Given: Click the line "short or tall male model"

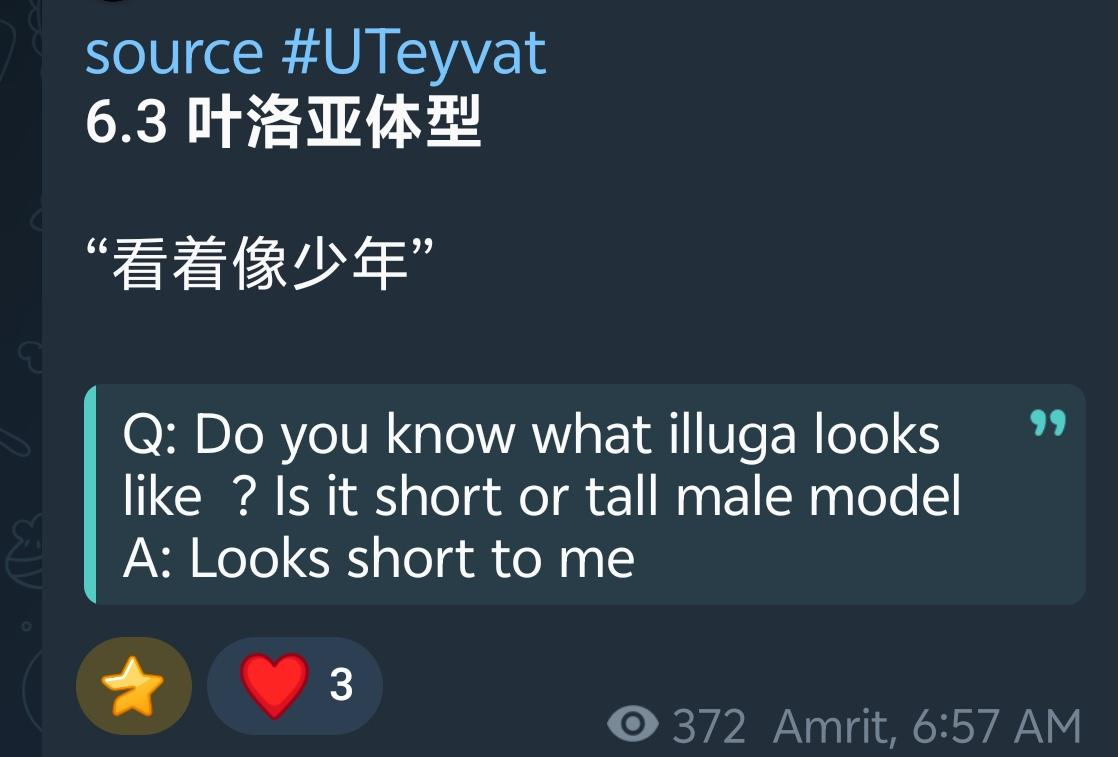Looking at the screenshot, I should [668, 496].
